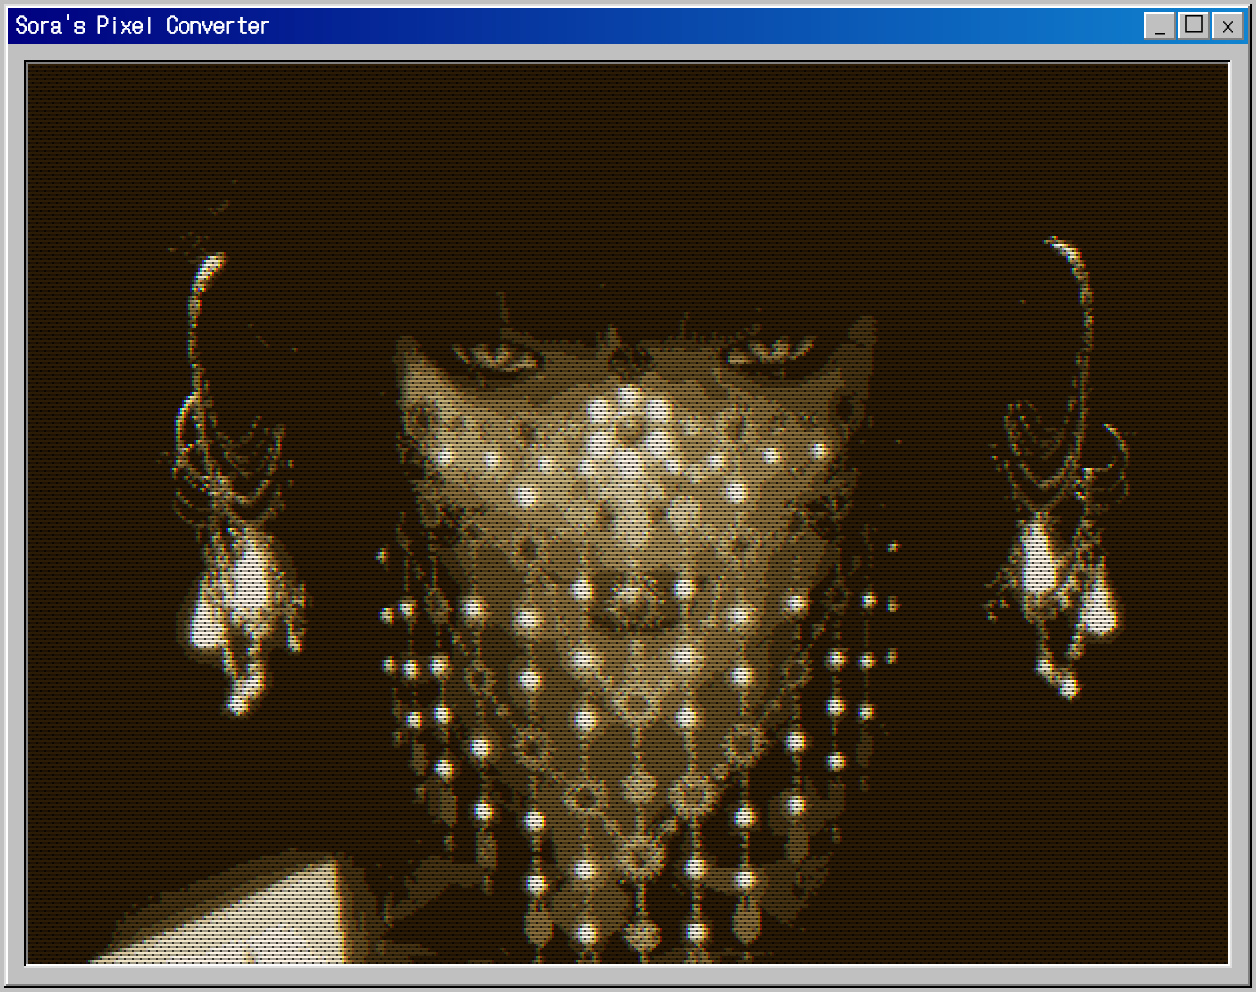
Task: Click the circular ornament at veil's lower center
Action: (636, 850)
